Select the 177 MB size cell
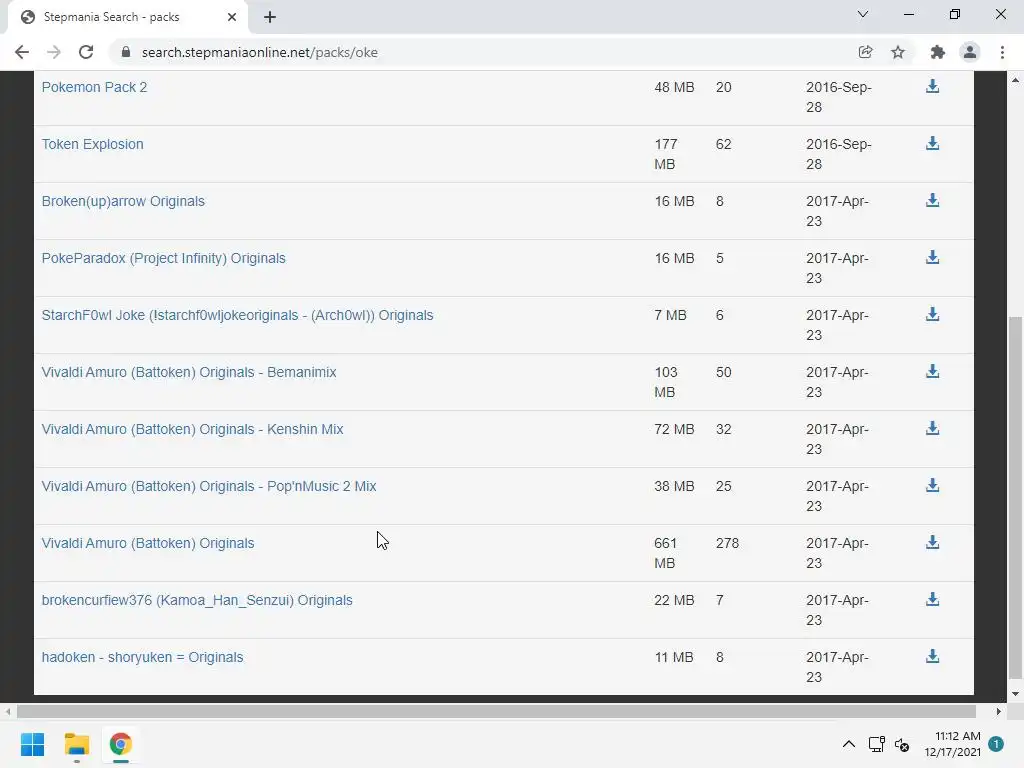The width and height of the screenshot is (1024, 768). click(665, 154)
